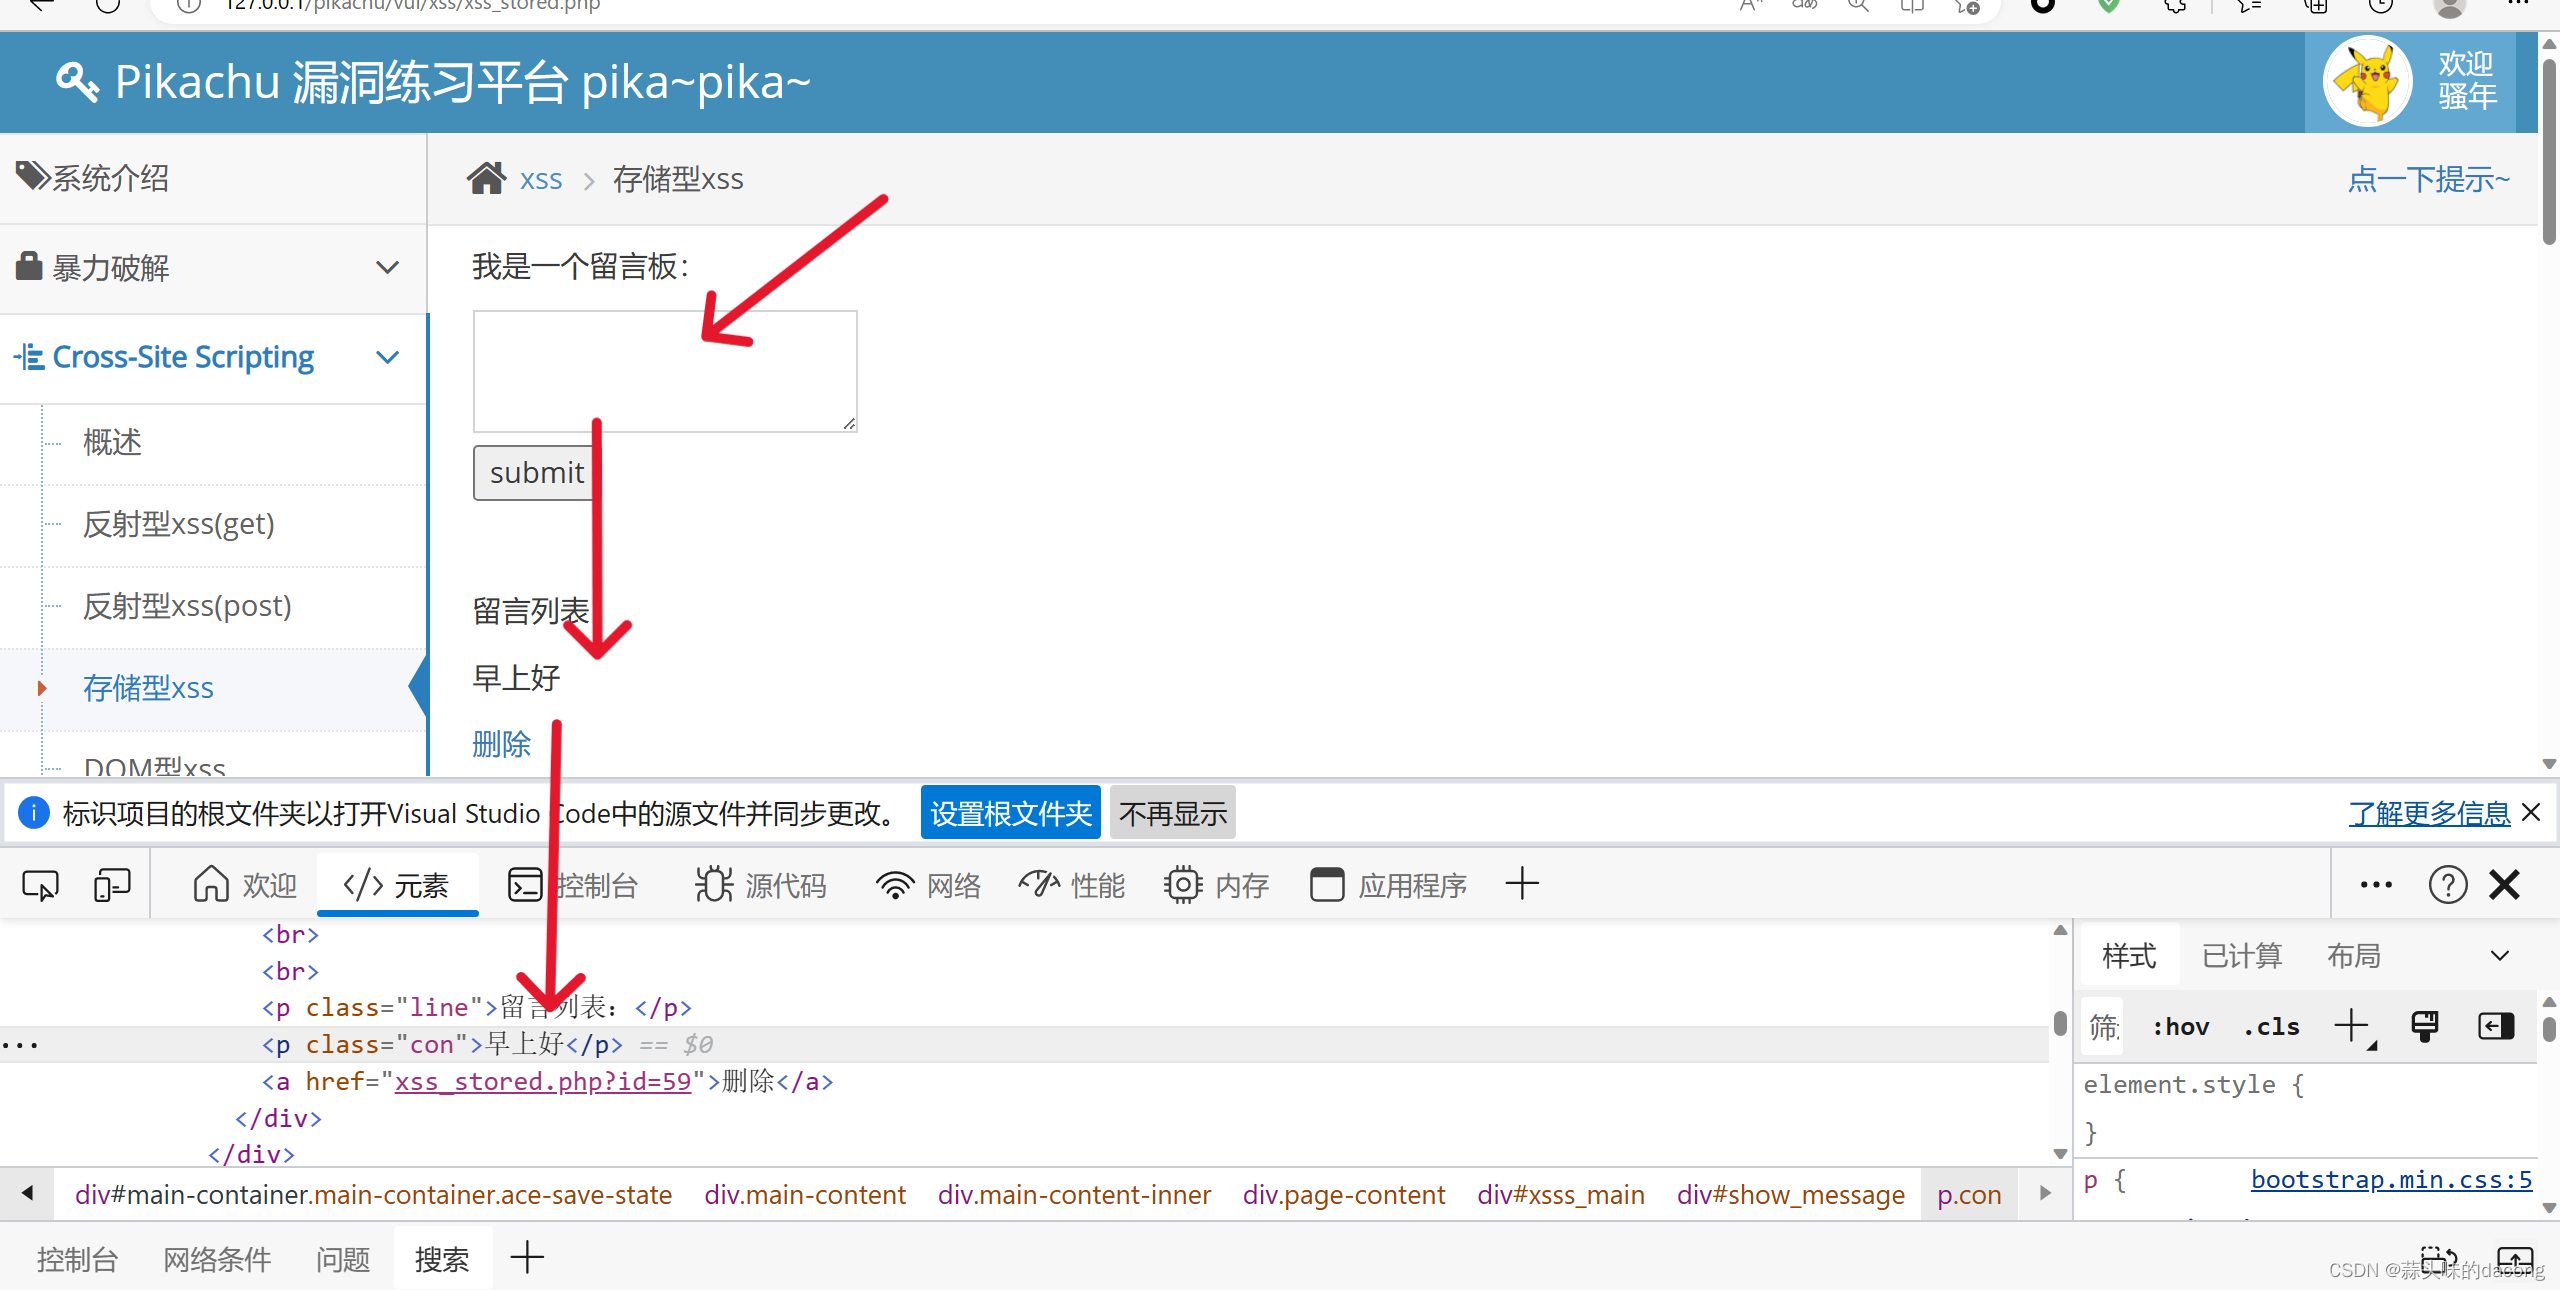Click the 删除 link under message

tap(501, 744)
